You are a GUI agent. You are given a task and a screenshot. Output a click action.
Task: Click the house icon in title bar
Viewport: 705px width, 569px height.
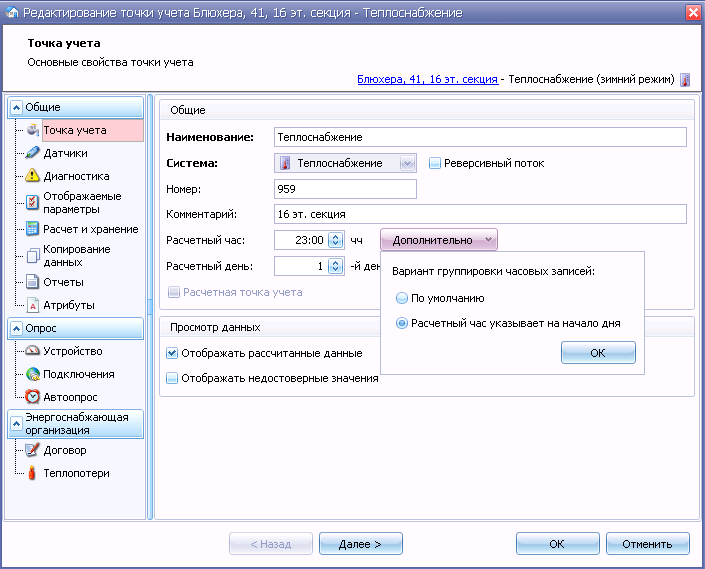coord(11,12)
